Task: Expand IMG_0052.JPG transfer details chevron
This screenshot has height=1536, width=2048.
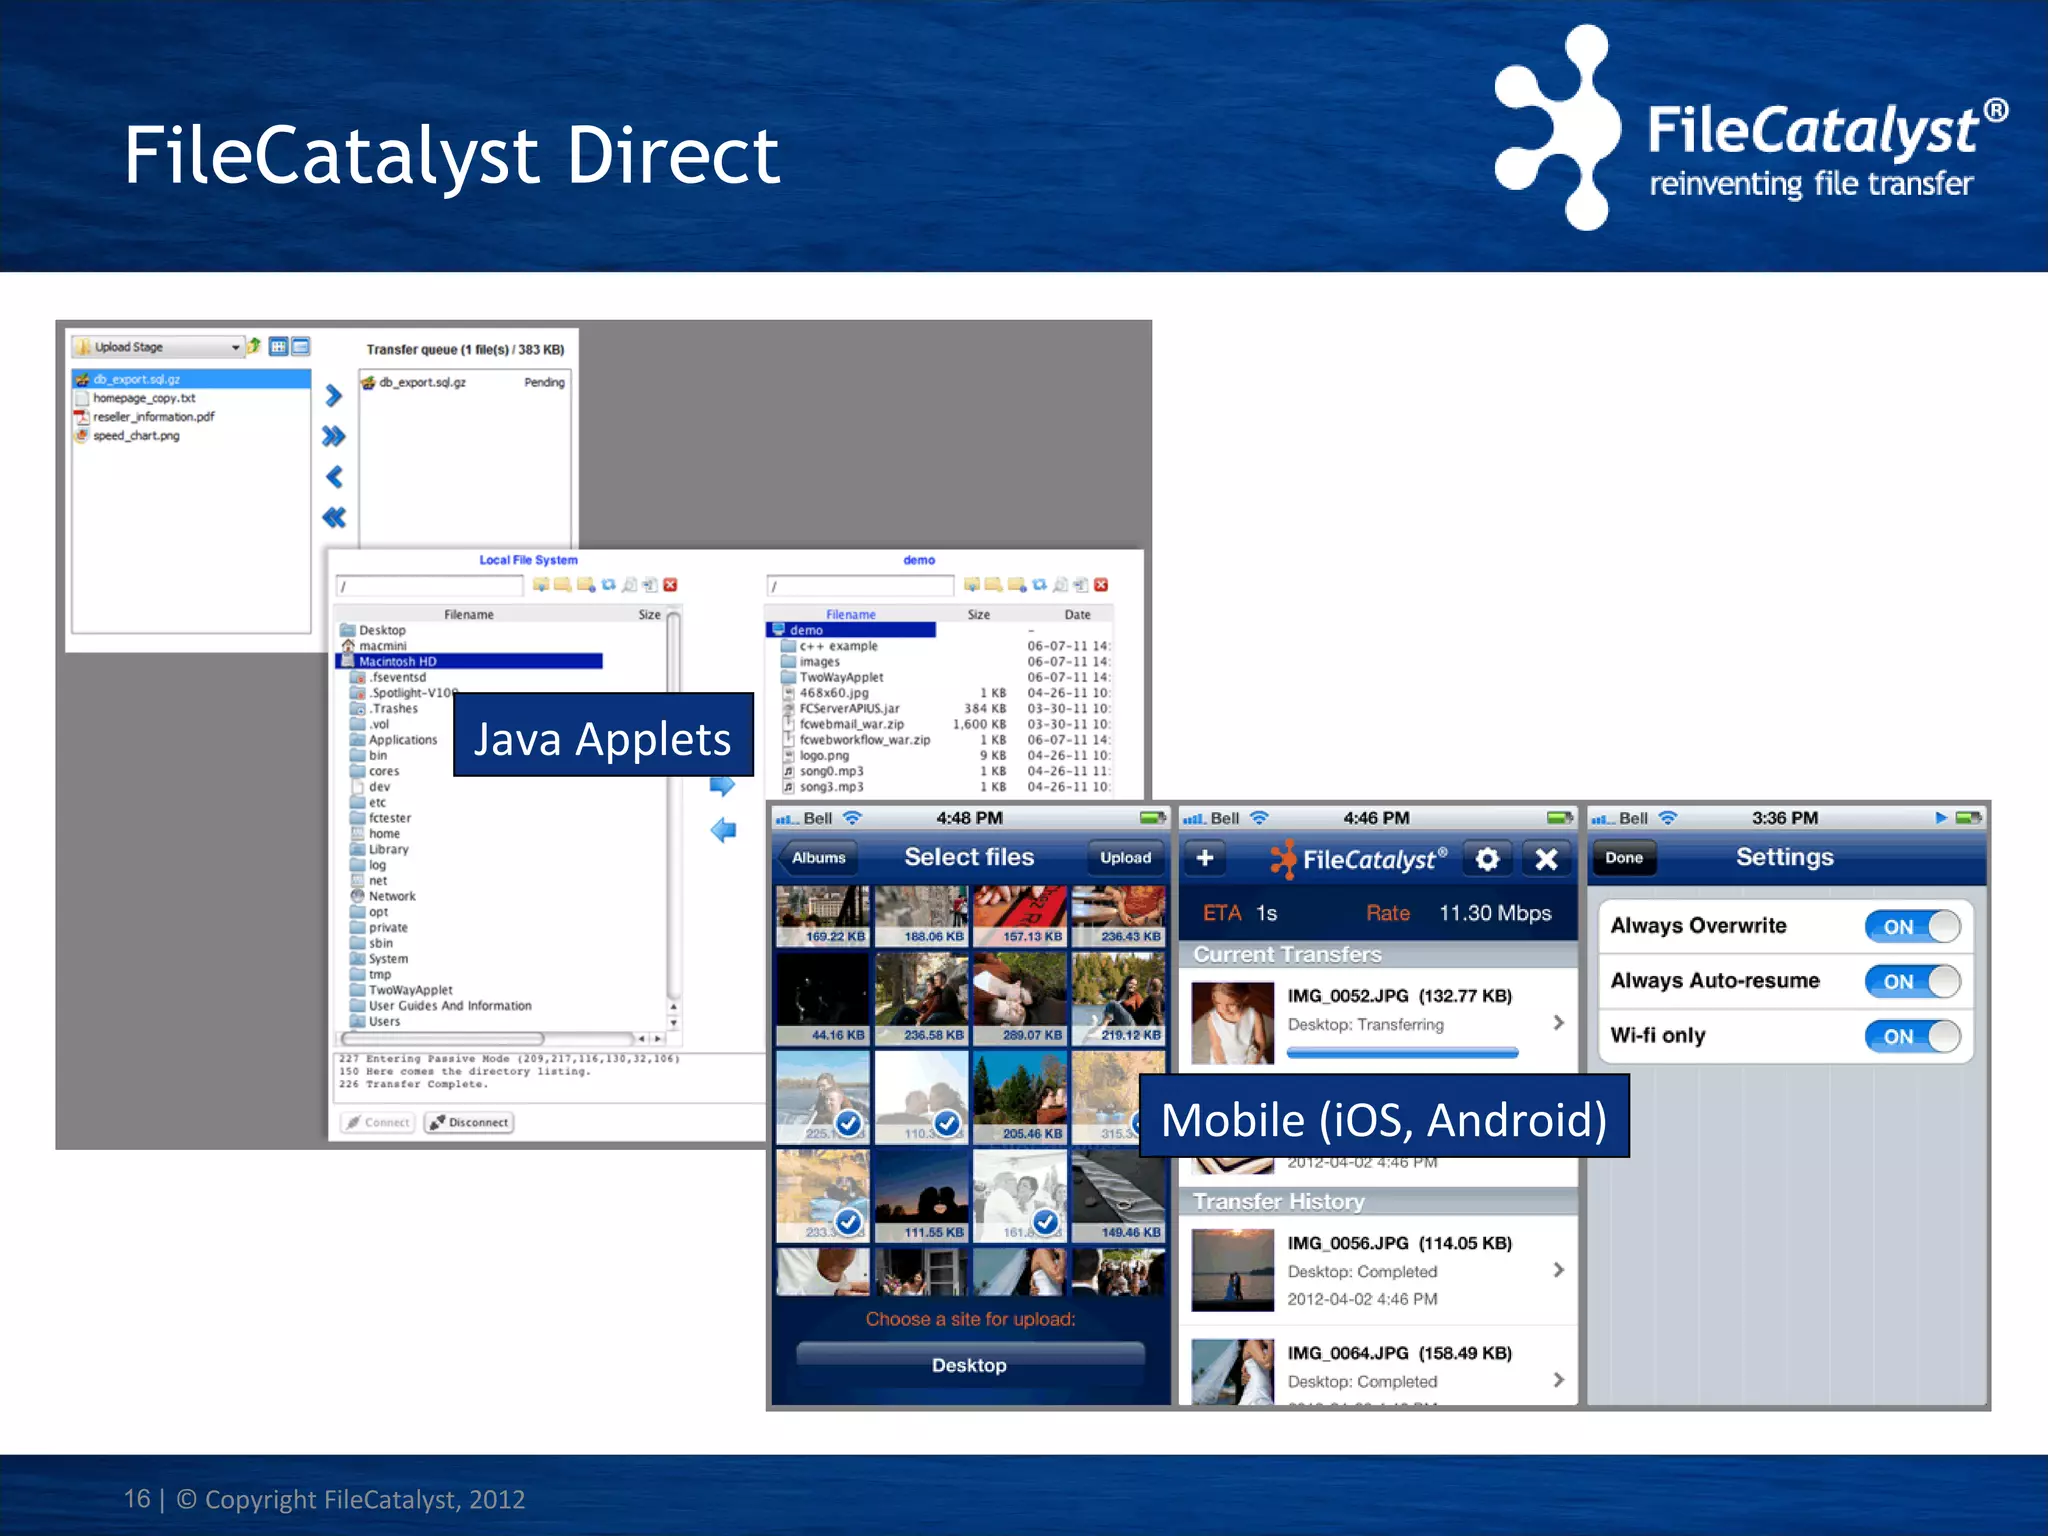Action: point(1558,1022)
